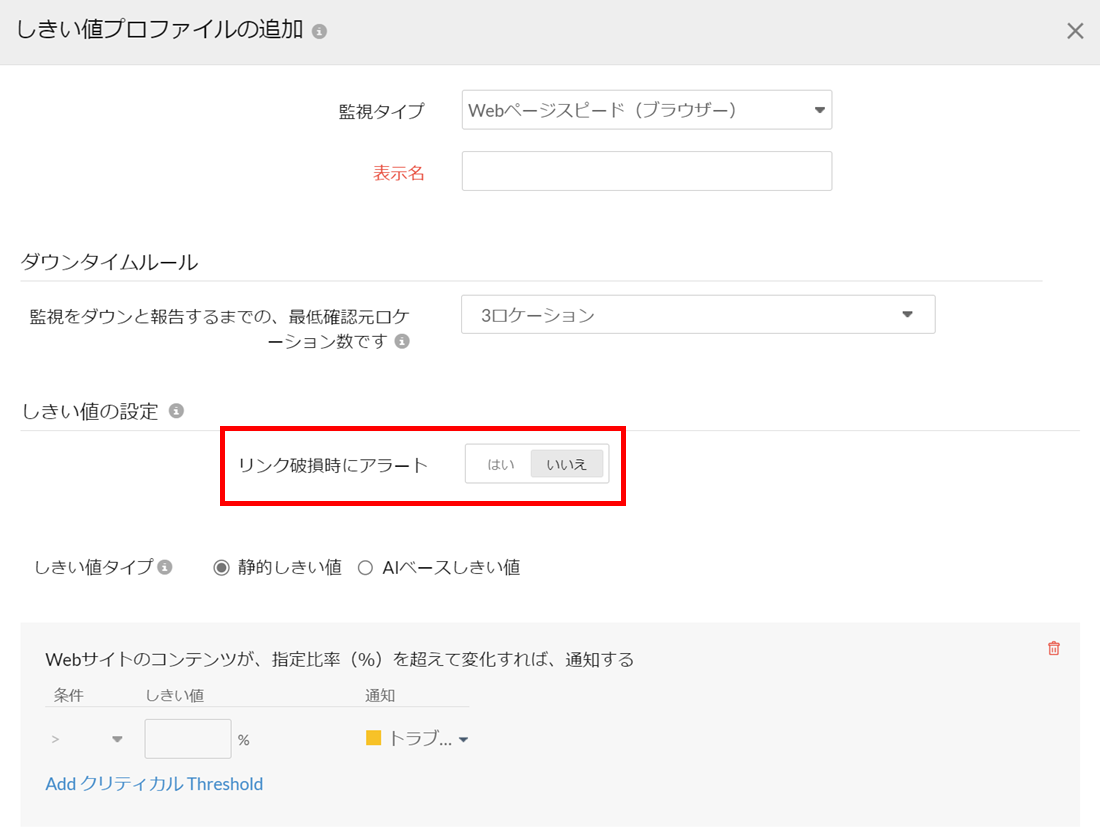Click the しきい値 percentage input box

[188, 739]
